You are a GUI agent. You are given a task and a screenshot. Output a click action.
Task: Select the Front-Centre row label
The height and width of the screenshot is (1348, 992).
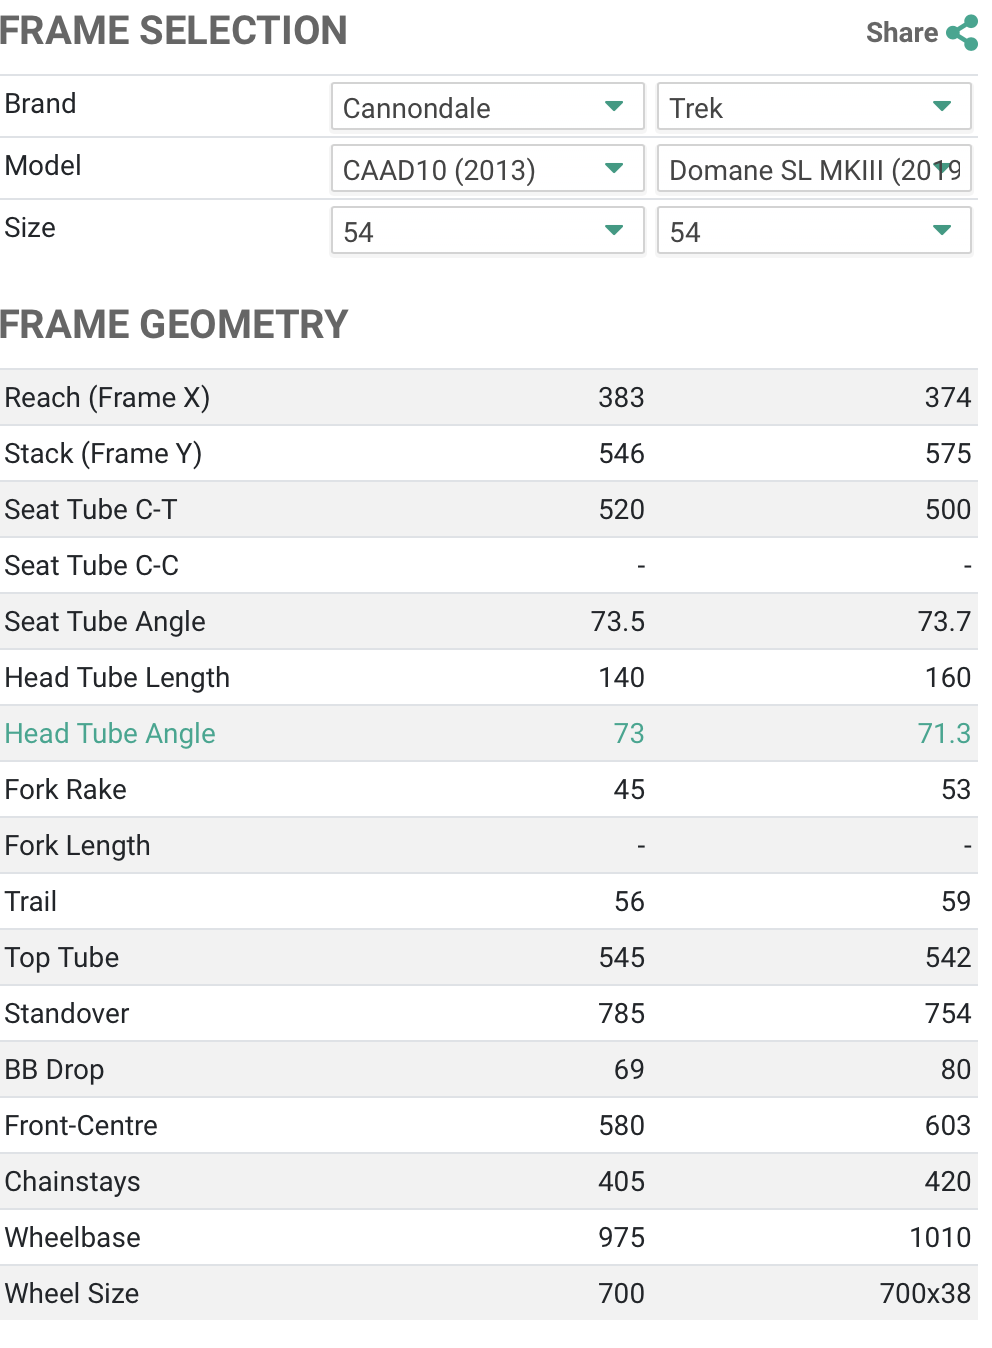(81, 1126)
